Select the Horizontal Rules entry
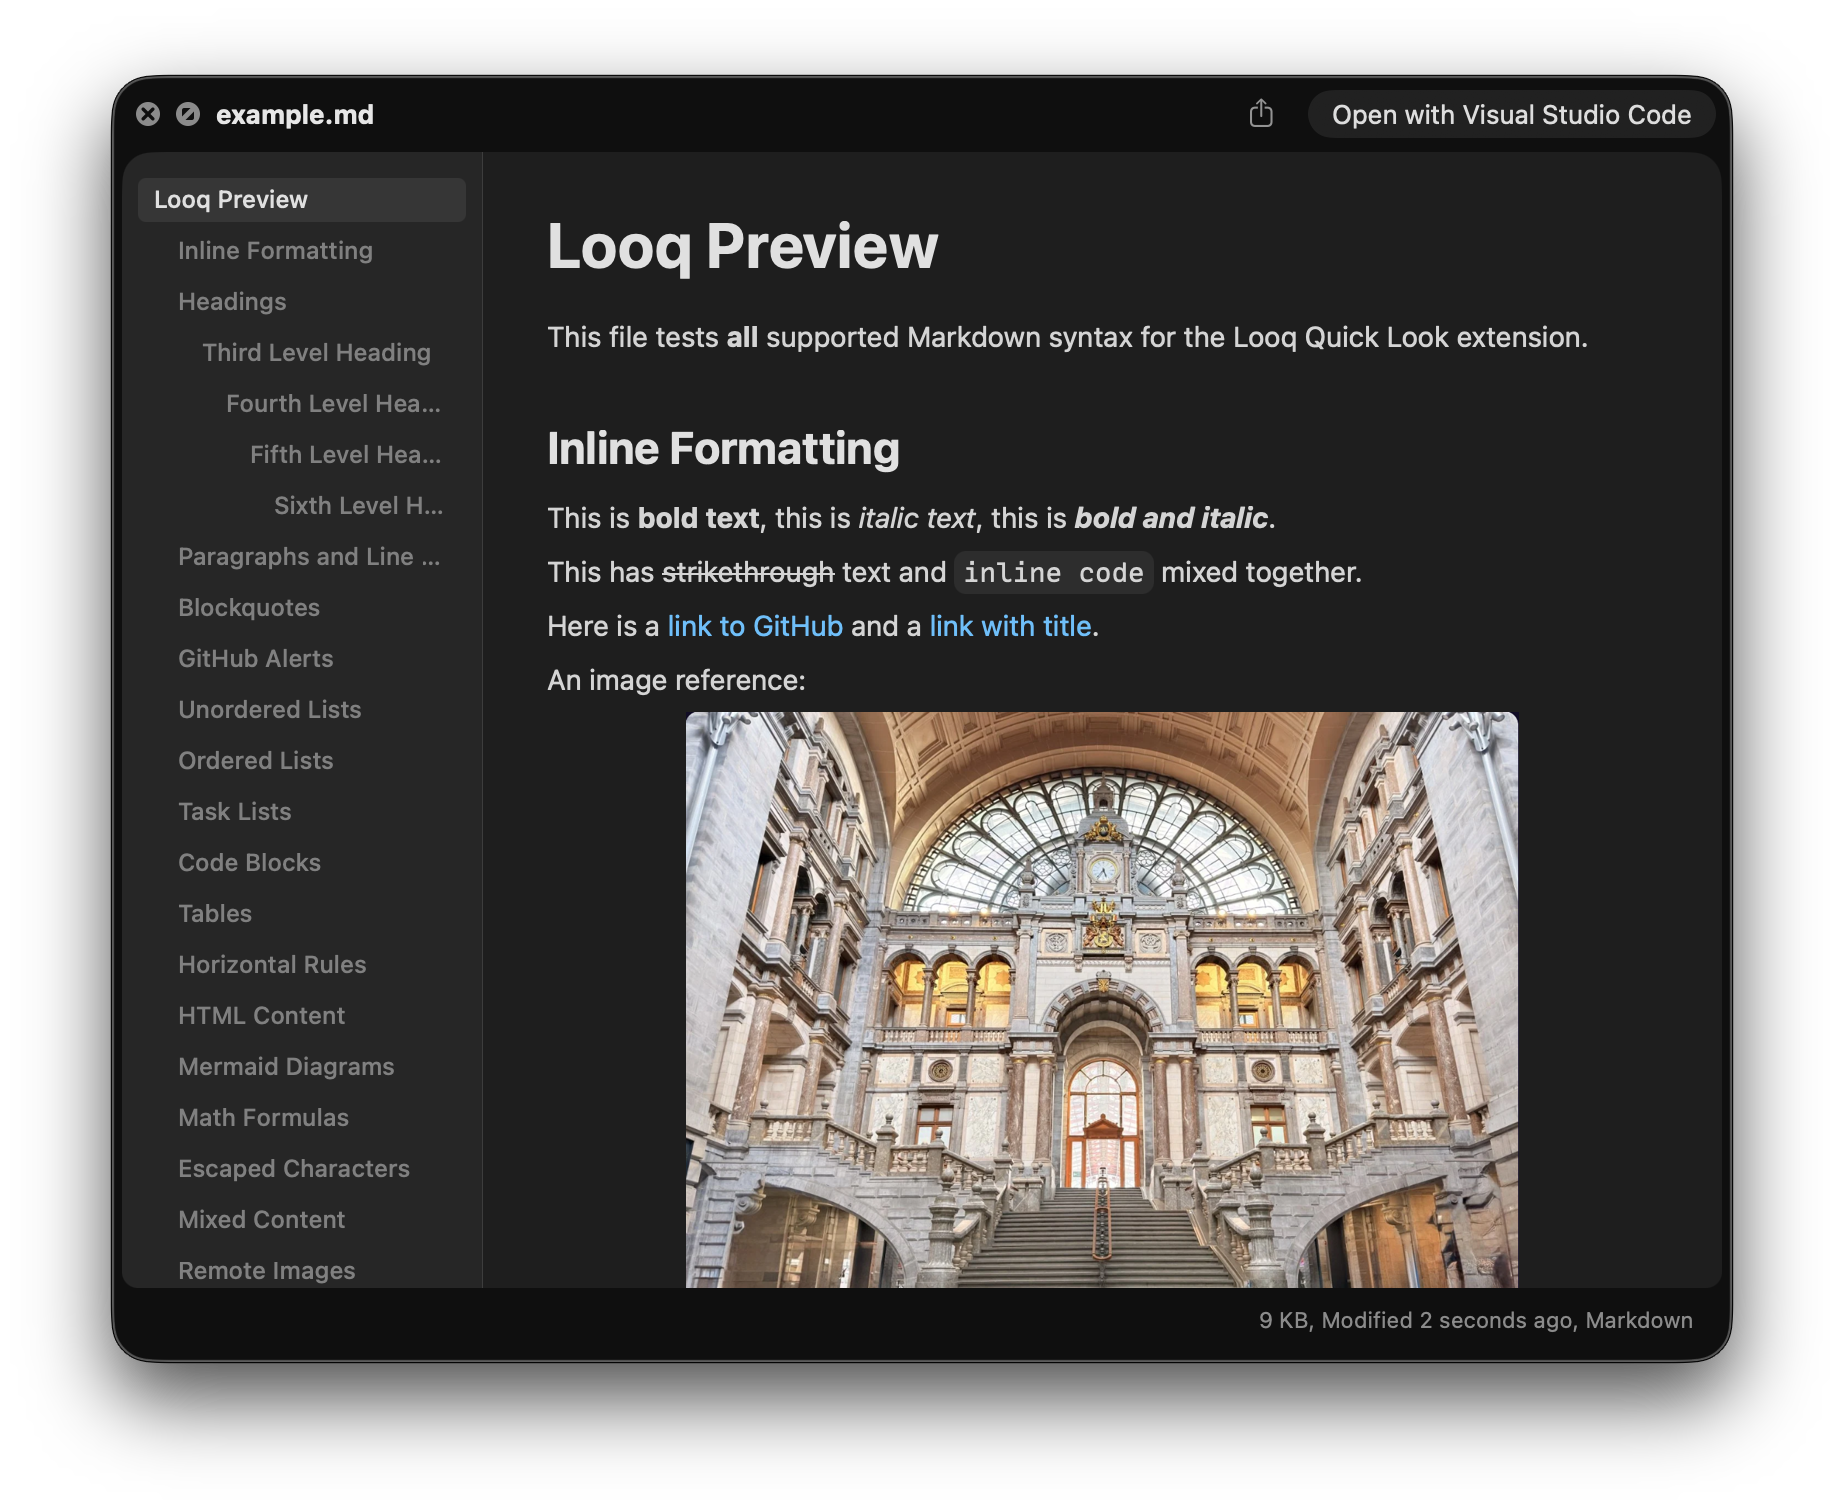The image size is (1844, 1510). pos(271,964)
